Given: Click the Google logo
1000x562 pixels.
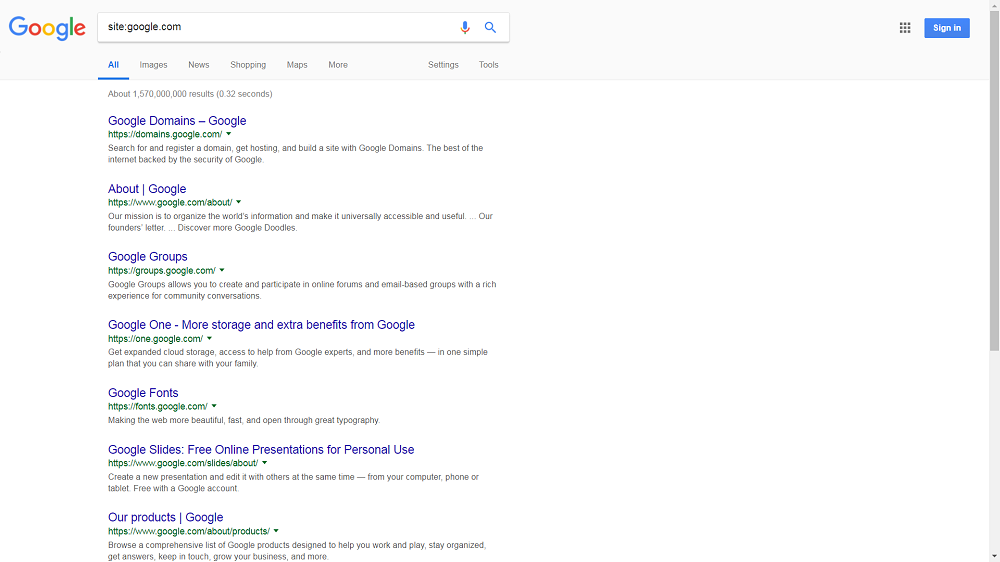Looking at the screenshot, I should click(47, 28).
